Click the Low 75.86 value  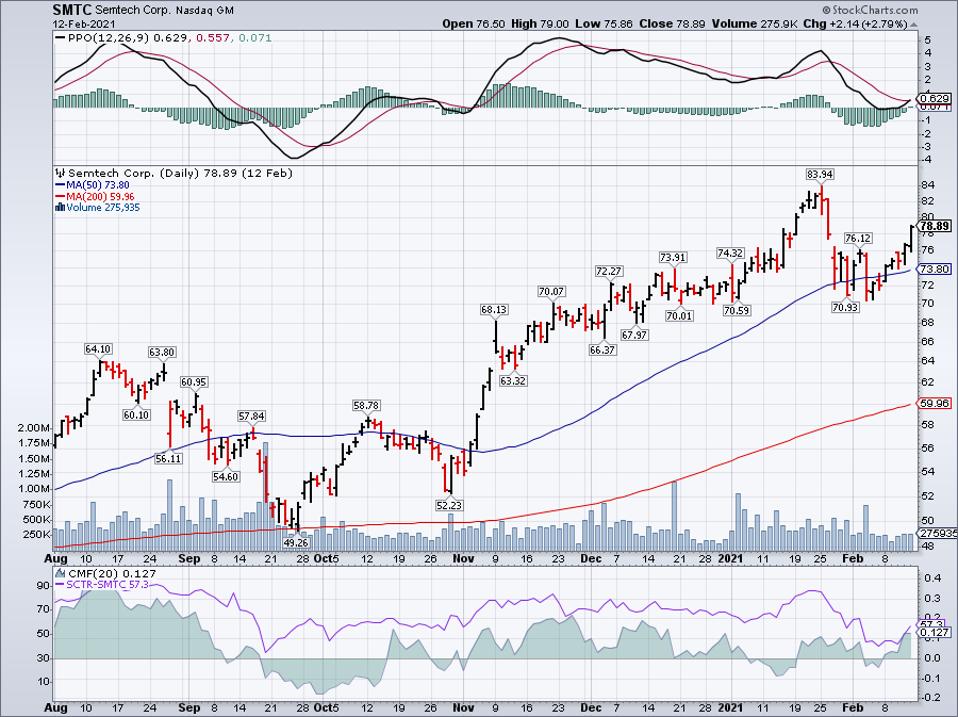[604, 24]
